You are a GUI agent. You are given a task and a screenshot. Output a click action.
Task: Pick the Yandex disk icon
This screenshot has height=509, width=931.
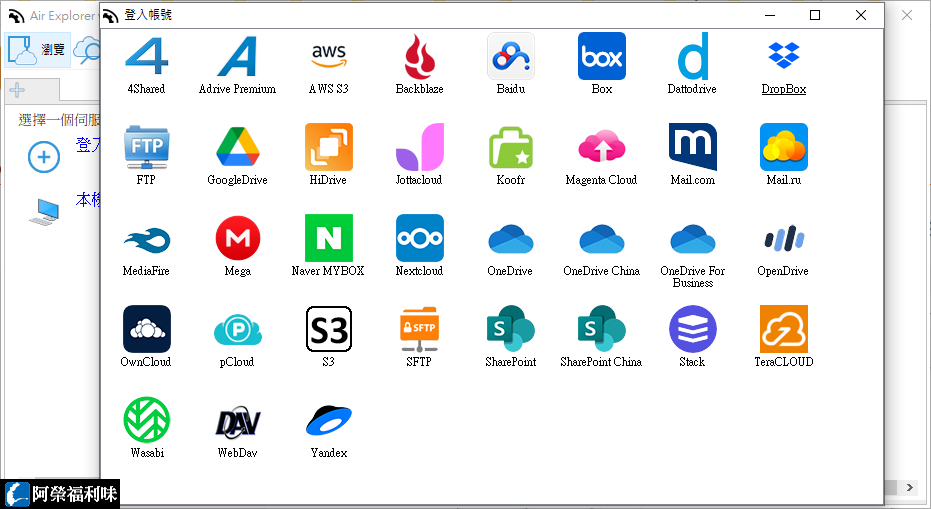[329, 420]
